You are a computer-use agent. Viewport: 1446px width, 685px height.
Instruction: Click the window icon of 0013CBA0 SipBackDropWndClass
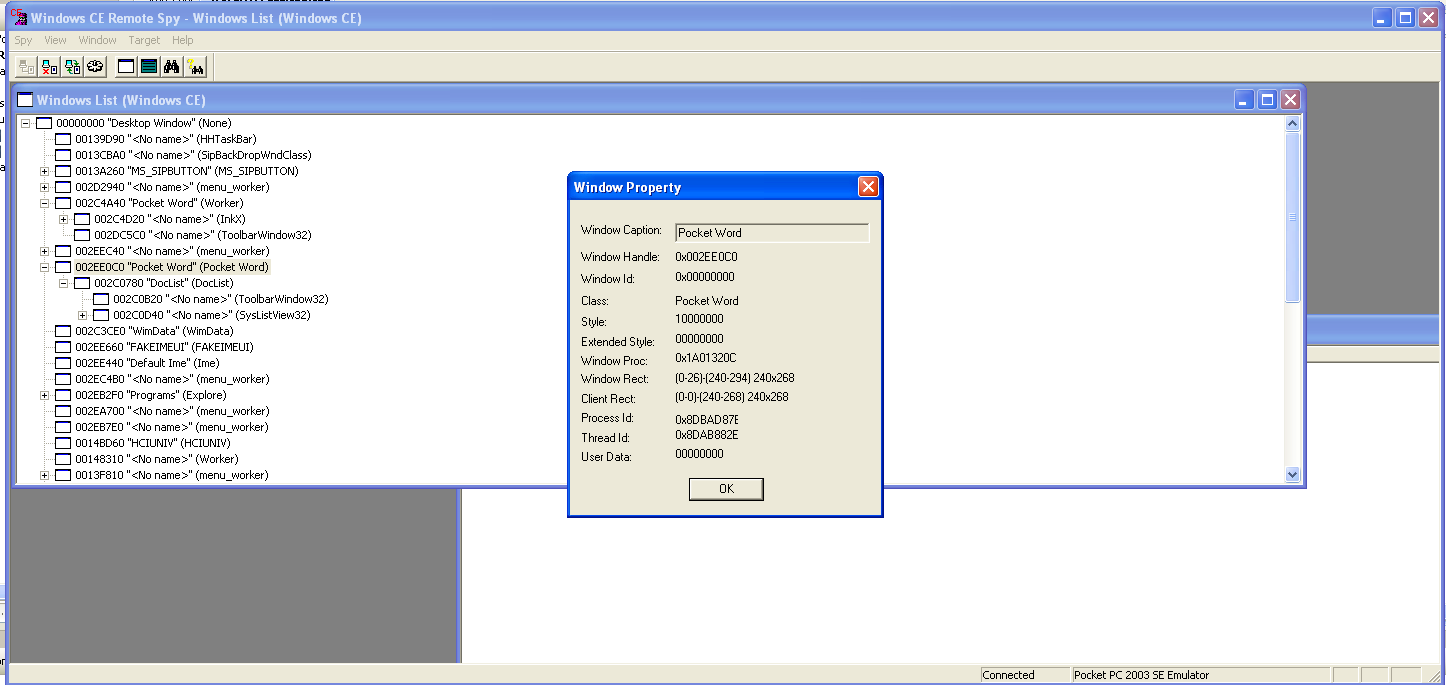[63, 155]
